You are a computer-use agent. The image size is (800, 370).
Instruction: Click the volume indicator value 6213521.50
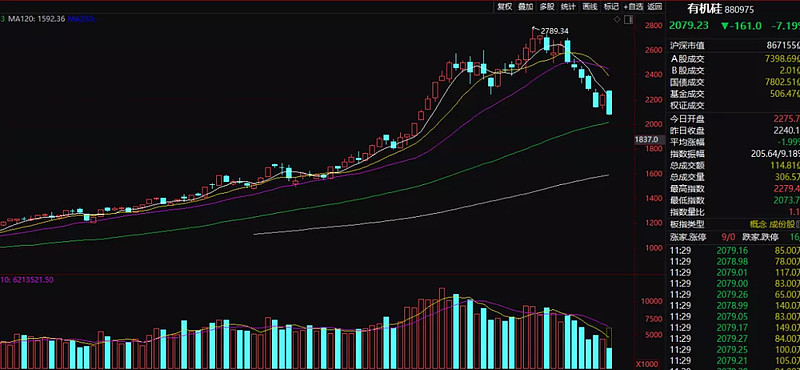point(33,280)
